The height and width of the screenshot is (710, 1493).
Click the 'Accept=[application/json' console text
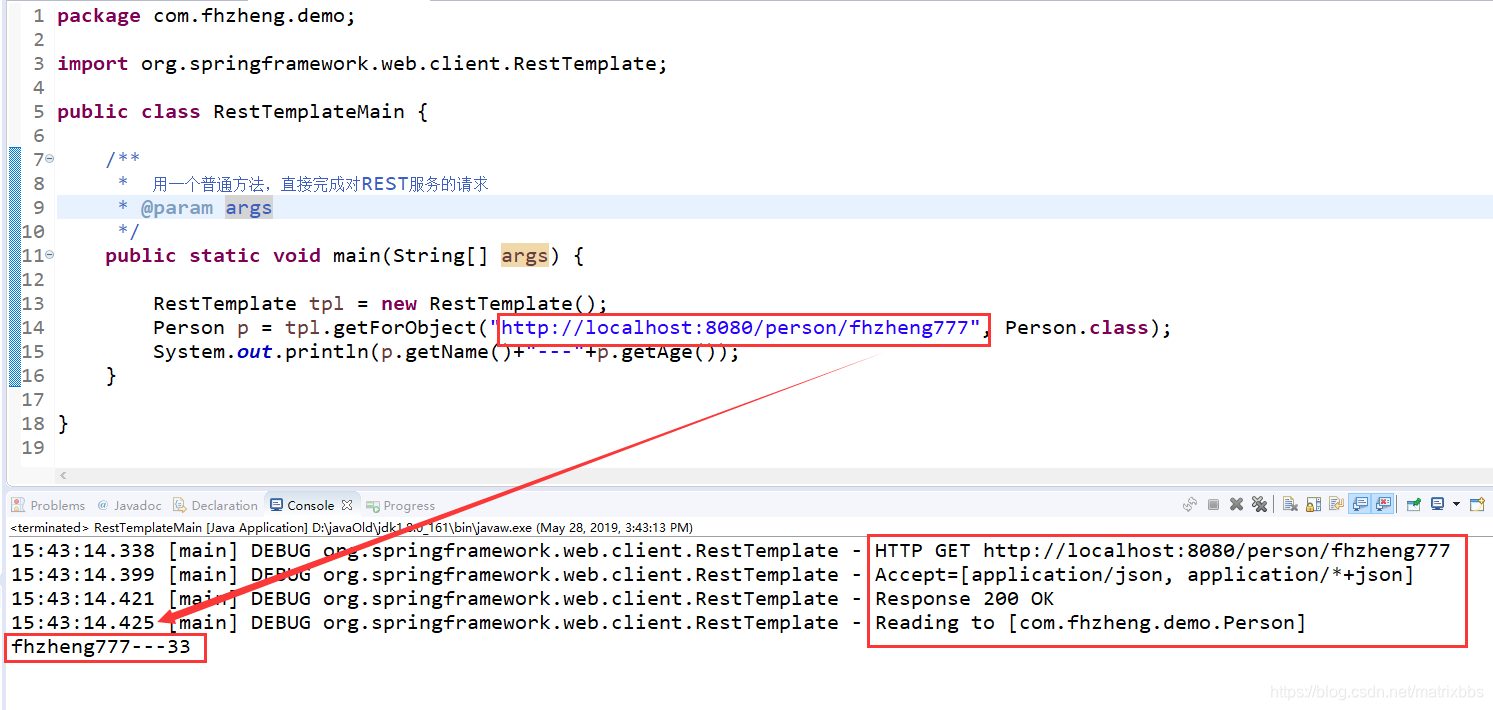pyautogui.click(x=1019, y=574)
